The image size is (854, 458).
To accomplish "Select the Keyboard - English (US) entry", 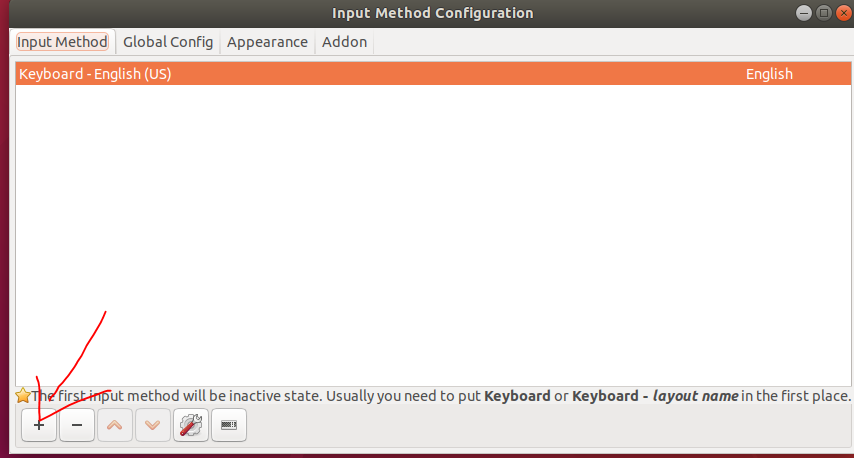I will (x=95, y=74).
